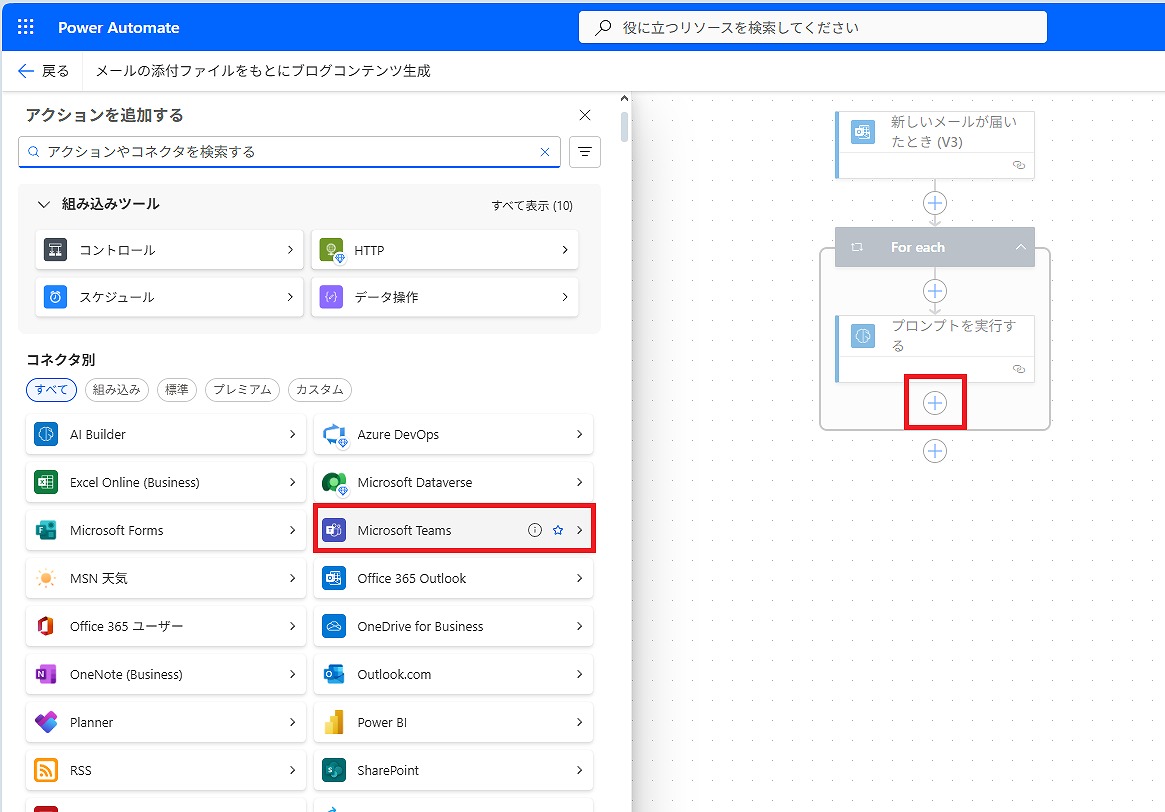
Task: Select the すべて connector filter
Action: click(51, 390)
